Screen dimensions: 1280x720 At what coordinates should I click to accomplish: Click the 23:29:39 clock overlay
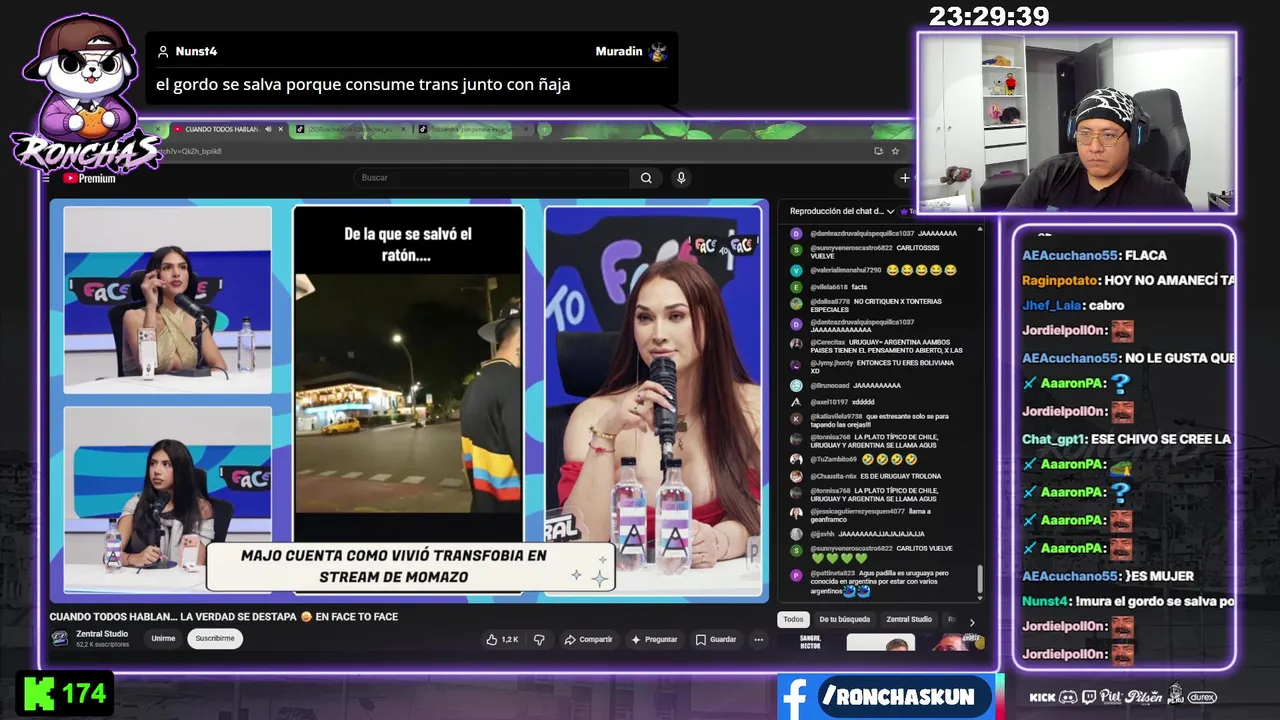click(989, 17)
